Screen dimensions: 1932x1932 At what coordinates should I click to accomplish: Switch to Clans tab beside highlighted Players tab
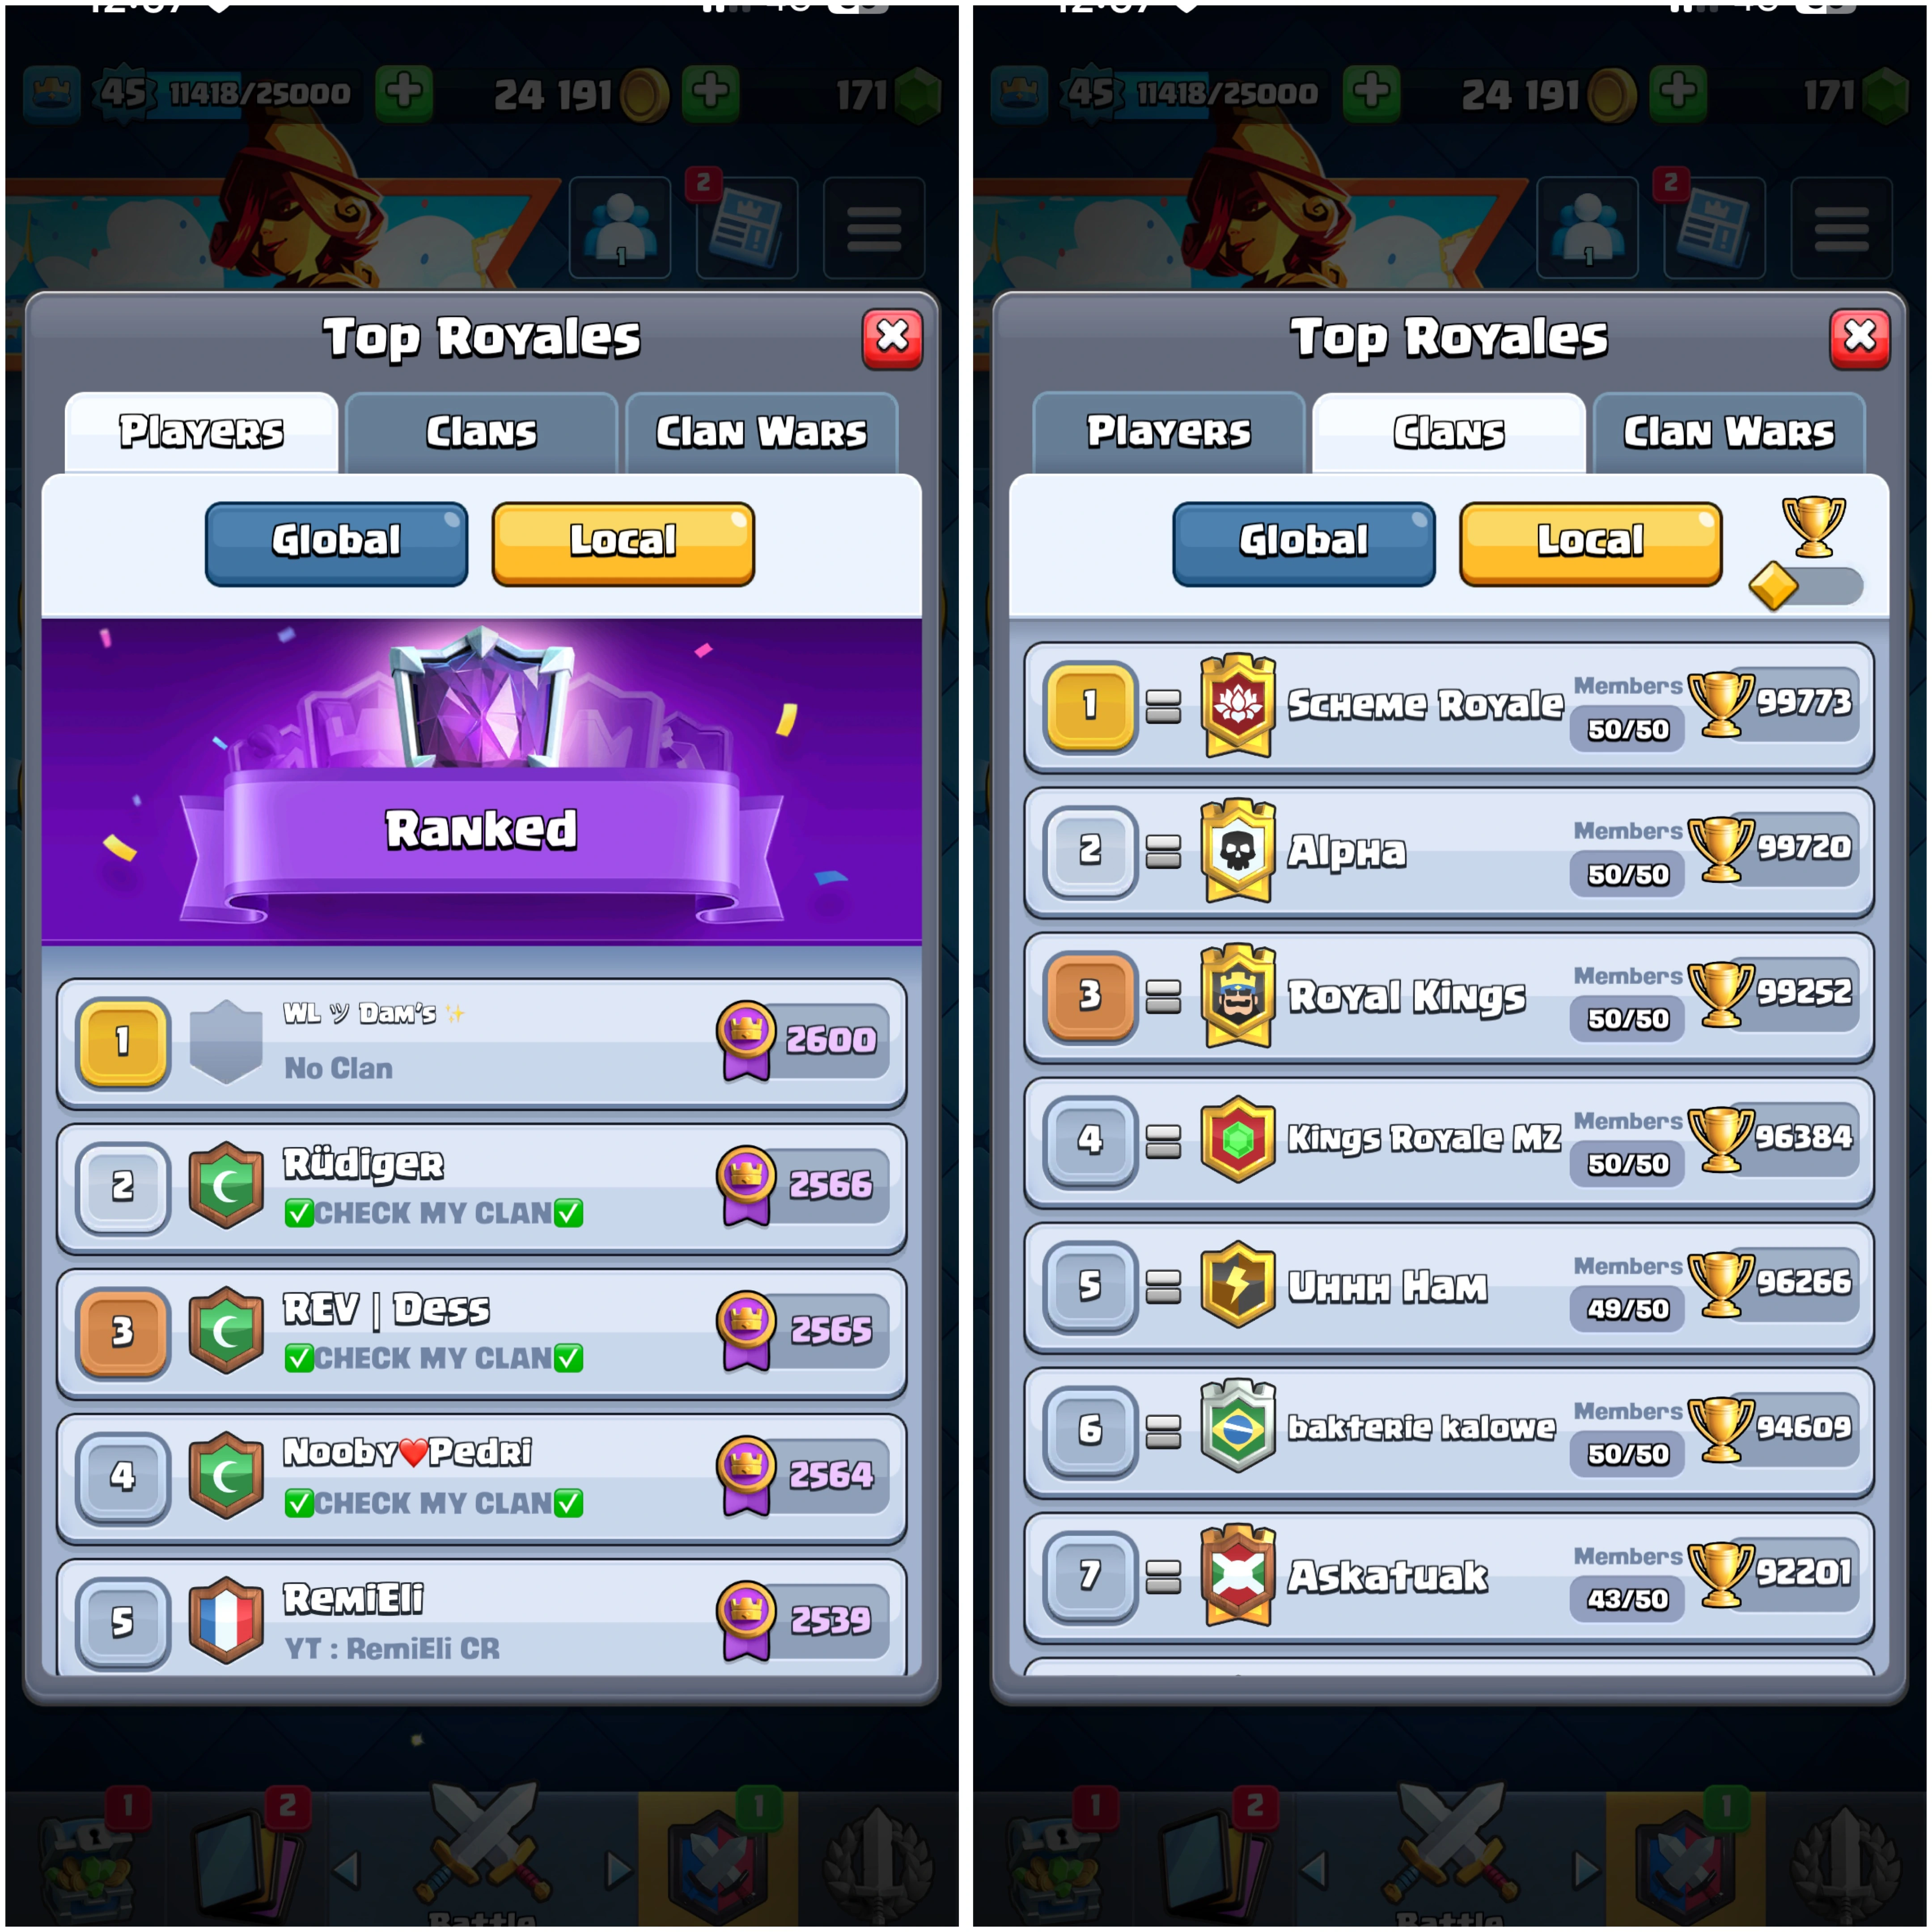pyautogui.click(x=481, y=432)
